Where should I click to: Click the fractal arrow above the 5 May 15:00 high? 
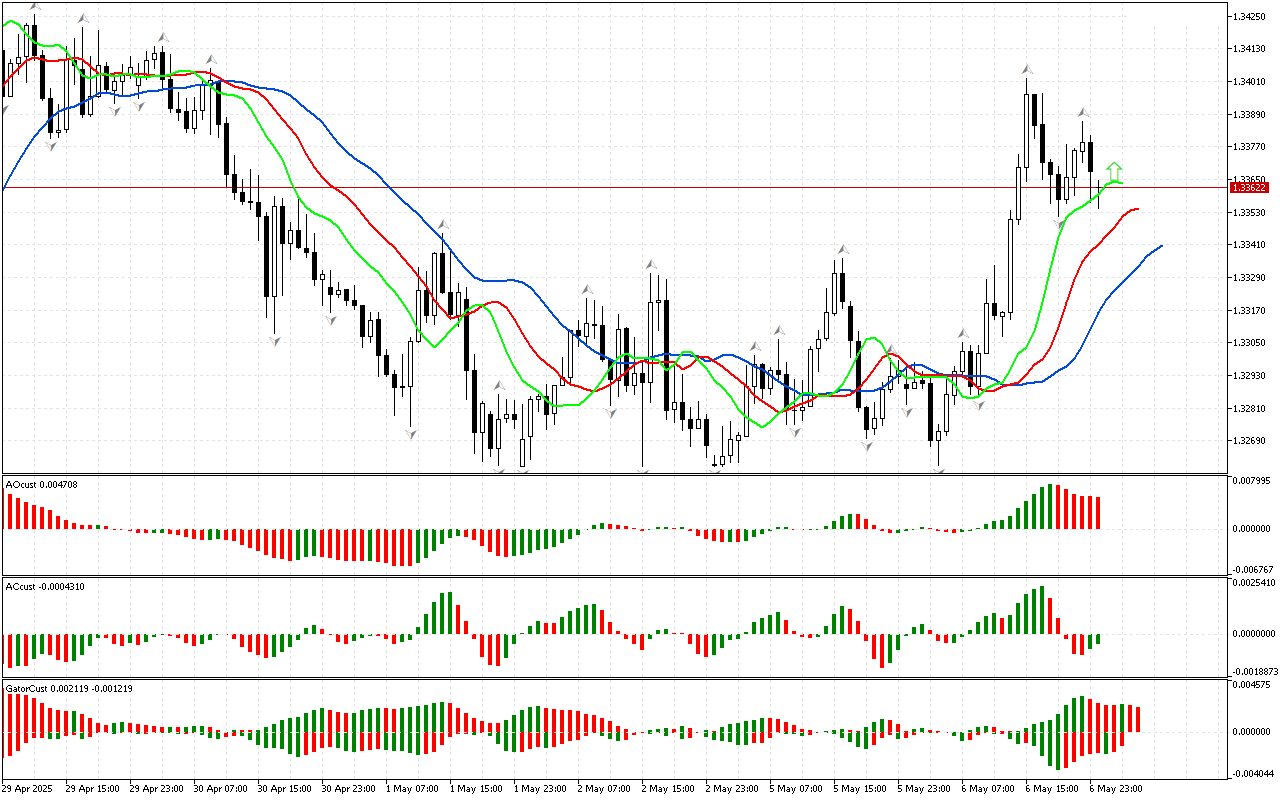(843, 248)
